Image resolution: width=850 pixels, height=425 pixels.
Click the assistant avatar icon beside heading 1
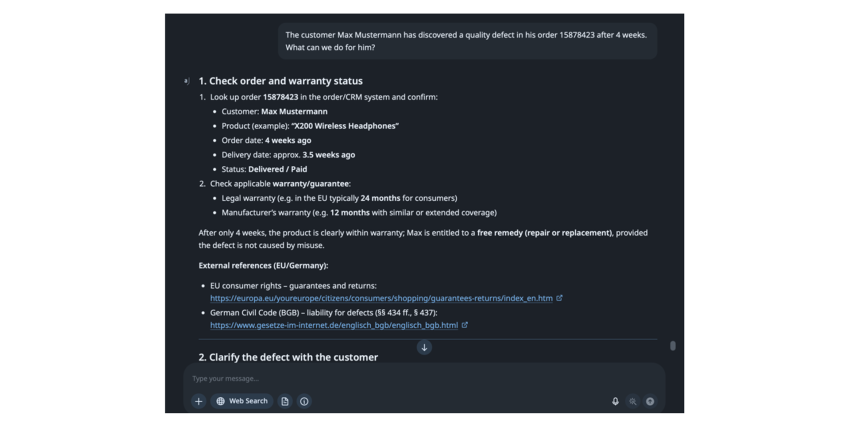point(186,81)
